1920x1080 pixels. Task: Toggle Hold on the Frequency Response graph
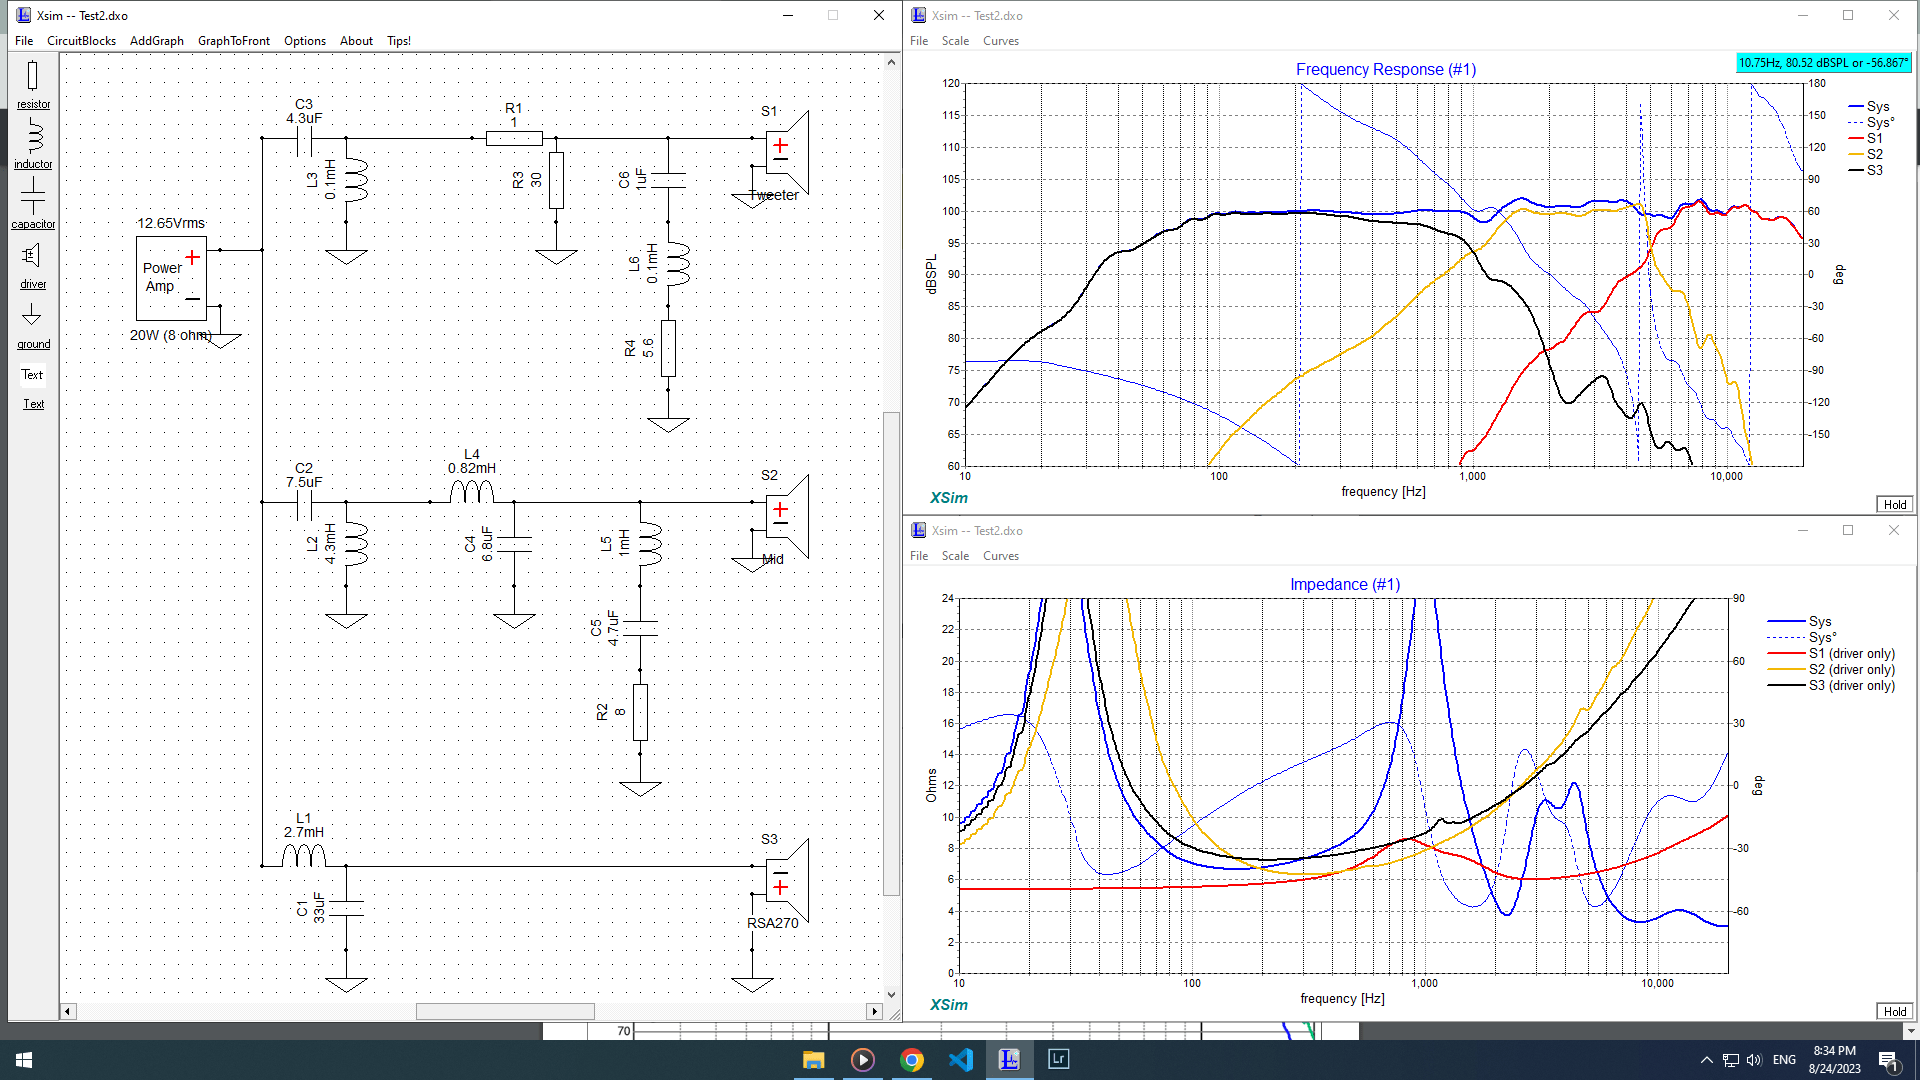[1894, 504]
